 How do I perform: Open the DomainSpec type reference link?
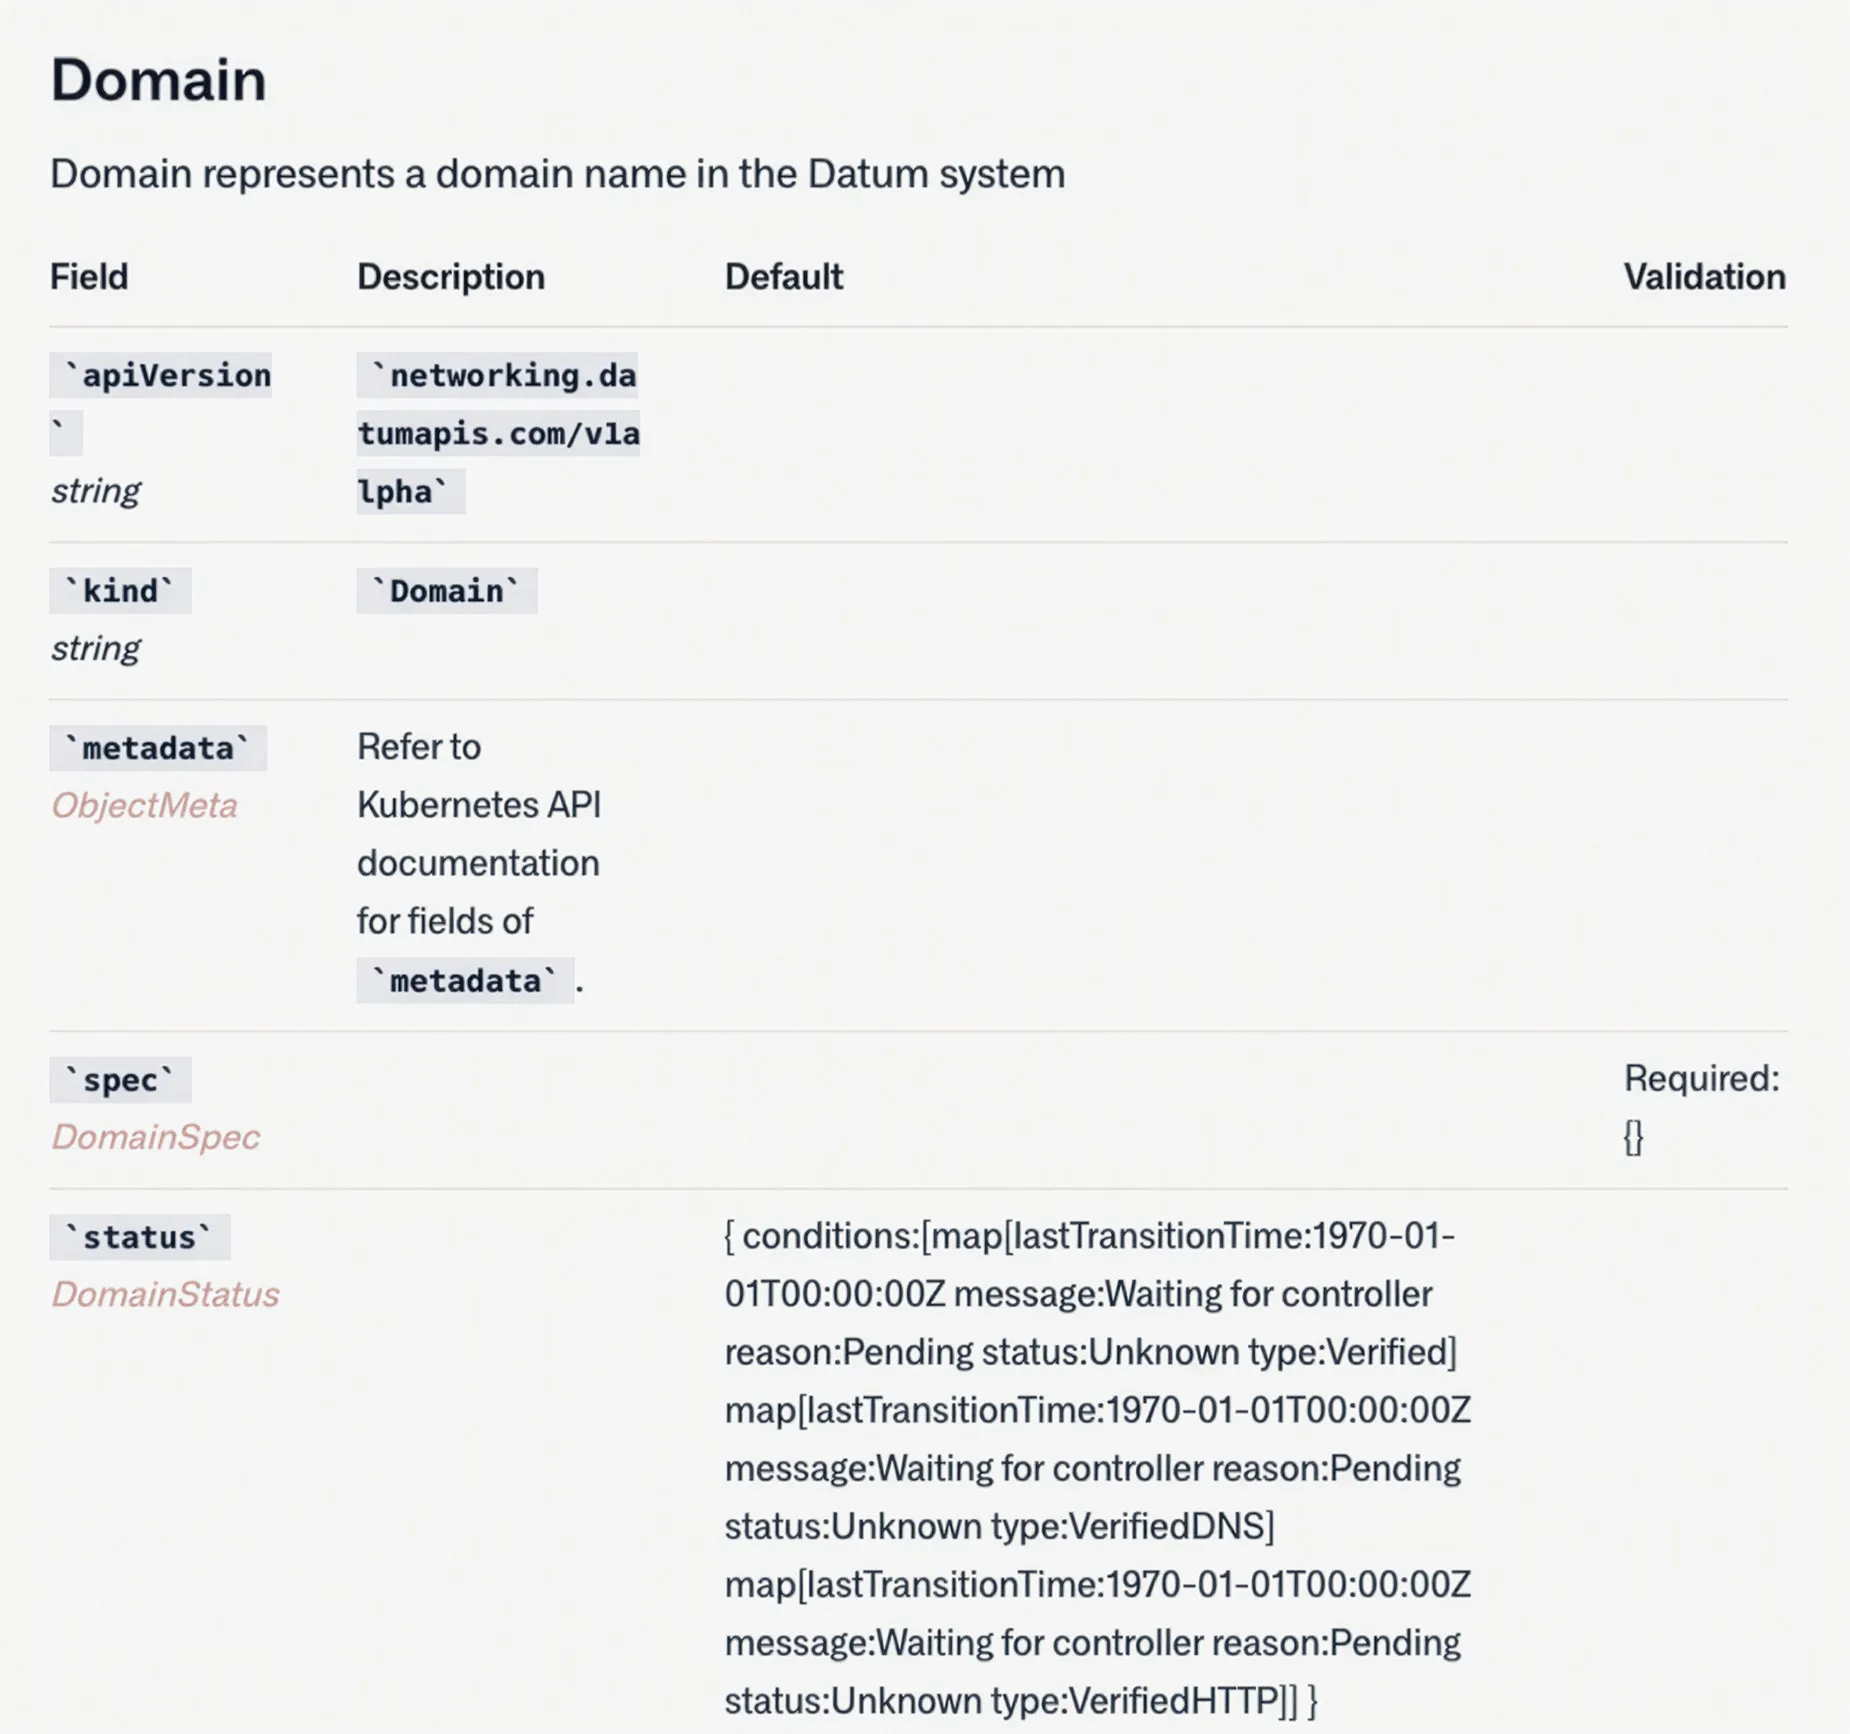coord(156,1137)
